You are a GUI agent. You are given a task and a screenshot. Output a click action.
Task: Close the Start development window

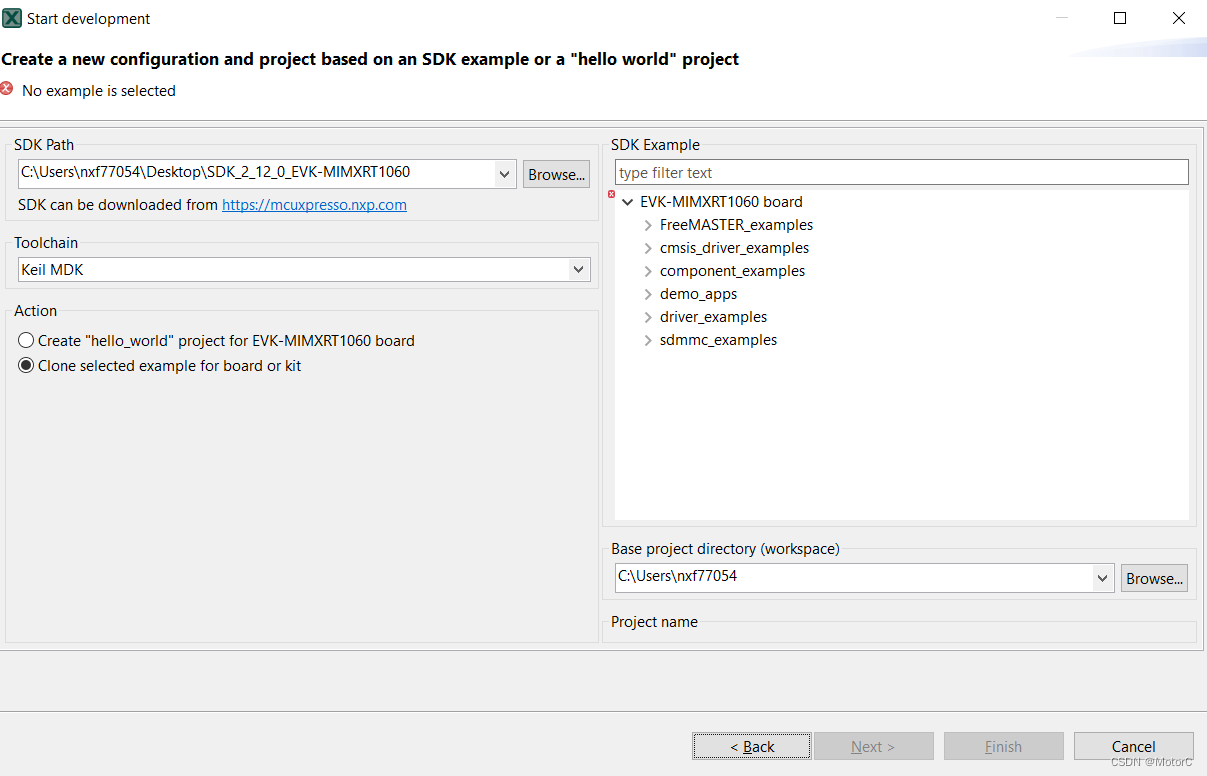pyautogui.click(x=1179, y=18)
